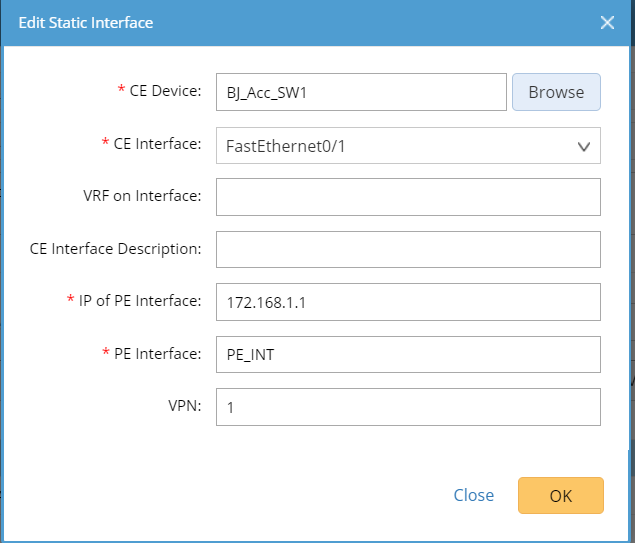Expand the CE Interface dropdown arrow
Screen dimensions: 635x543
click(584, 146)
